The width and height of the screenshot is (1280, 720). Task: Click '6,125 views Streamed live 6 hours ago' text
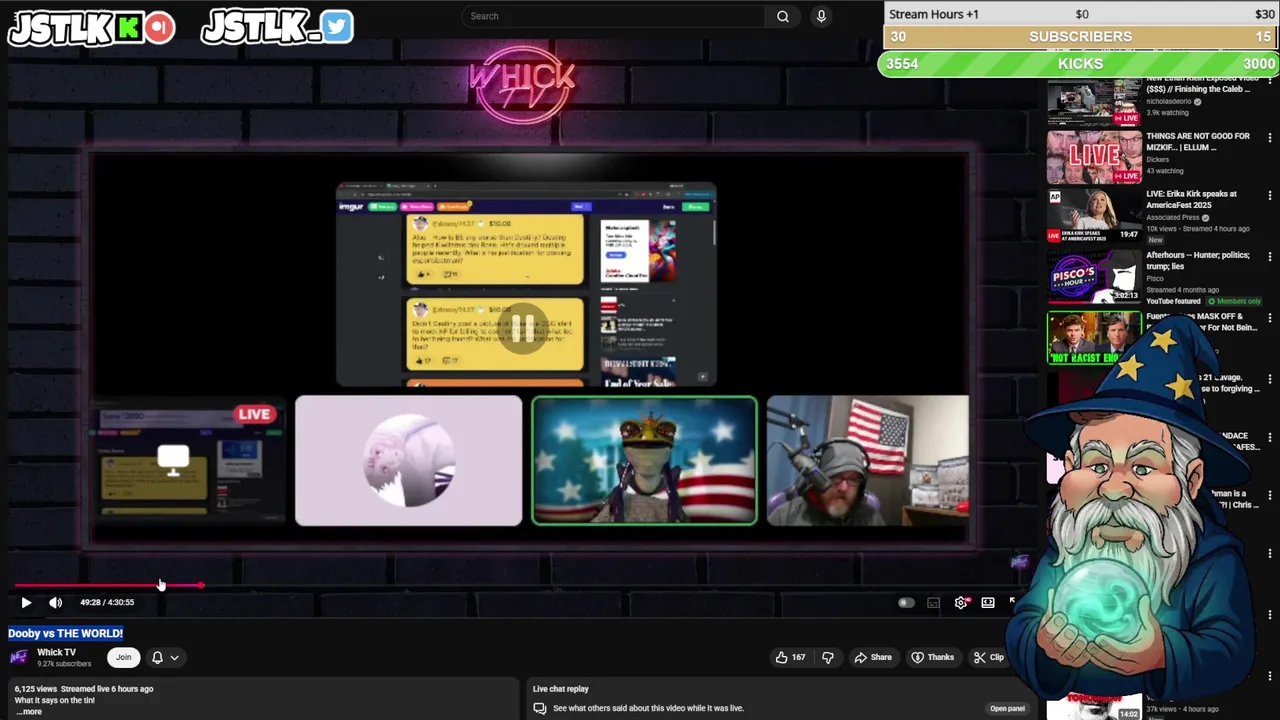84,689
